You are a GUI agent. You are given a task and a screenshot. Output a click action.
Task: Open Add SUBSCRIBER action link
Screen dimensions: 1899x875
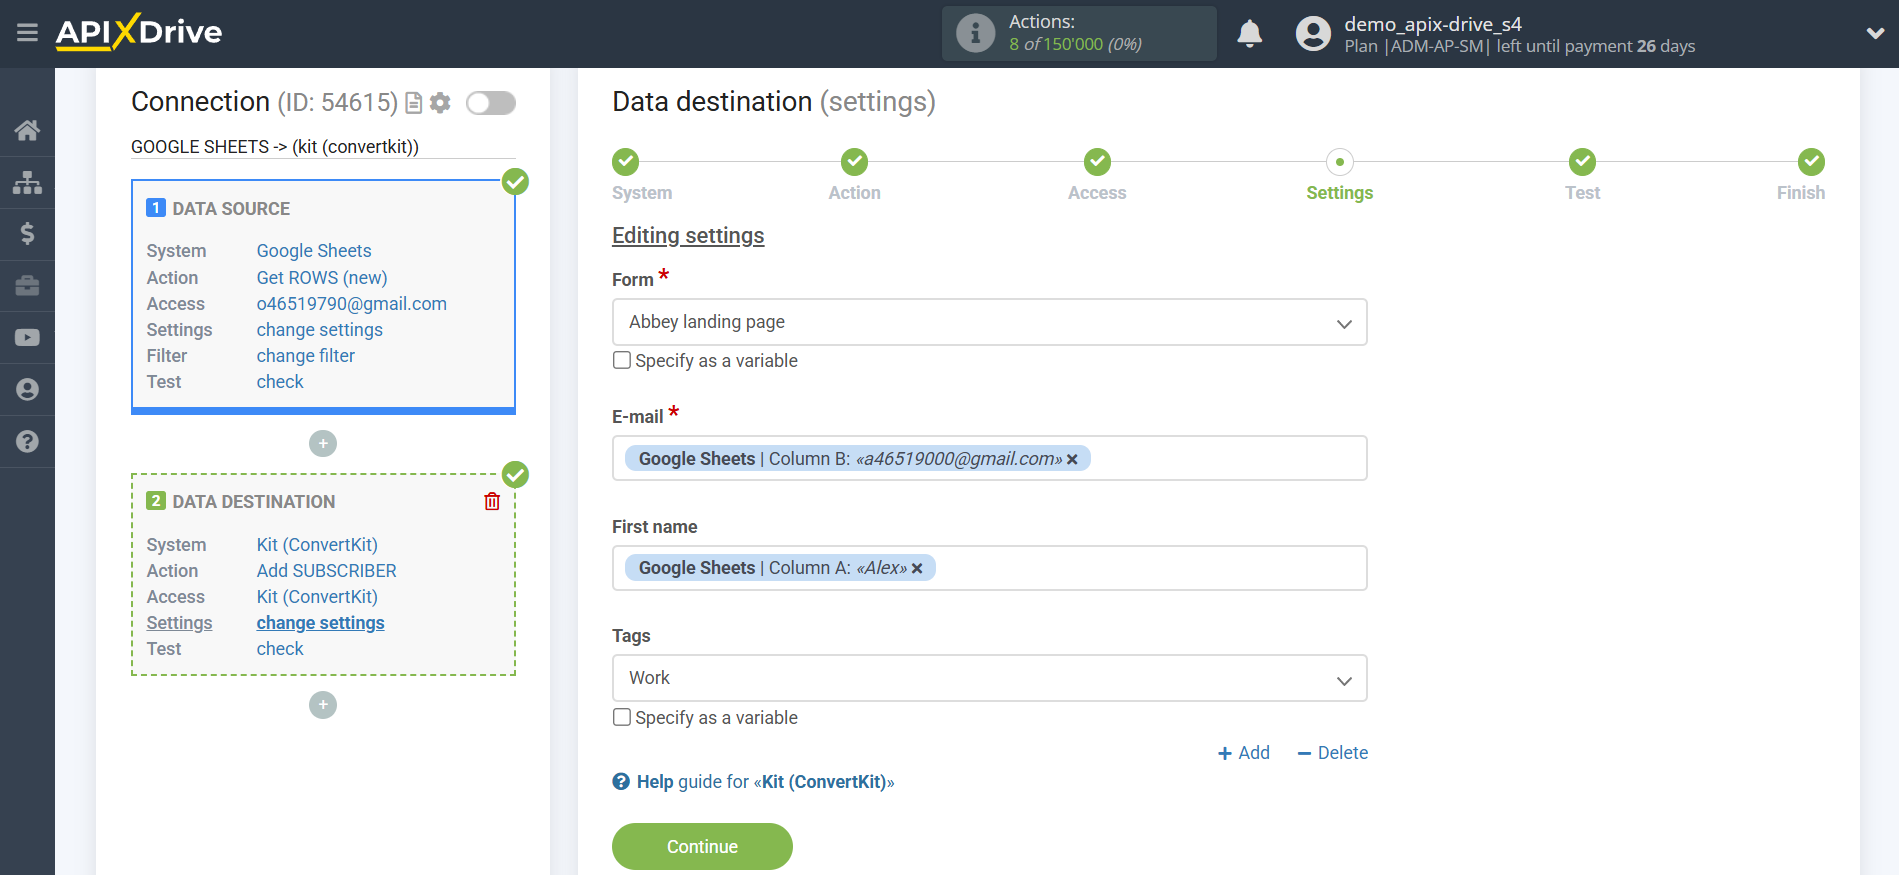327,571
